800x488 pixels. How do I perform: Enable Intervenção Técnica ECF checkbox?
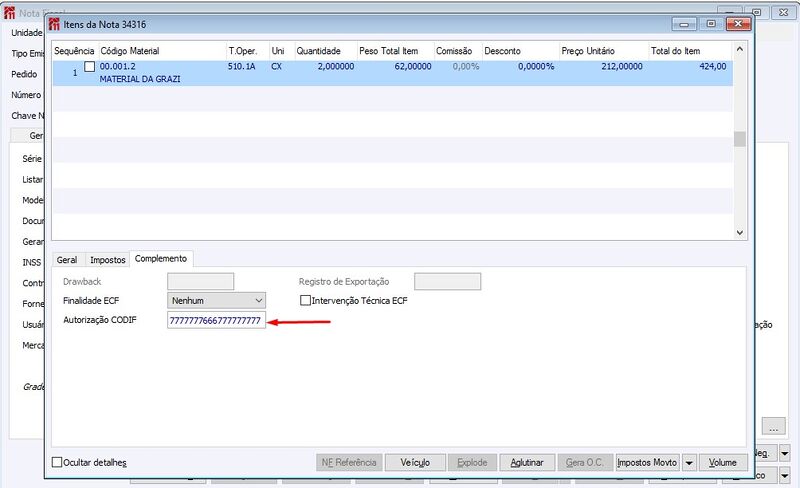pos(305,301)
